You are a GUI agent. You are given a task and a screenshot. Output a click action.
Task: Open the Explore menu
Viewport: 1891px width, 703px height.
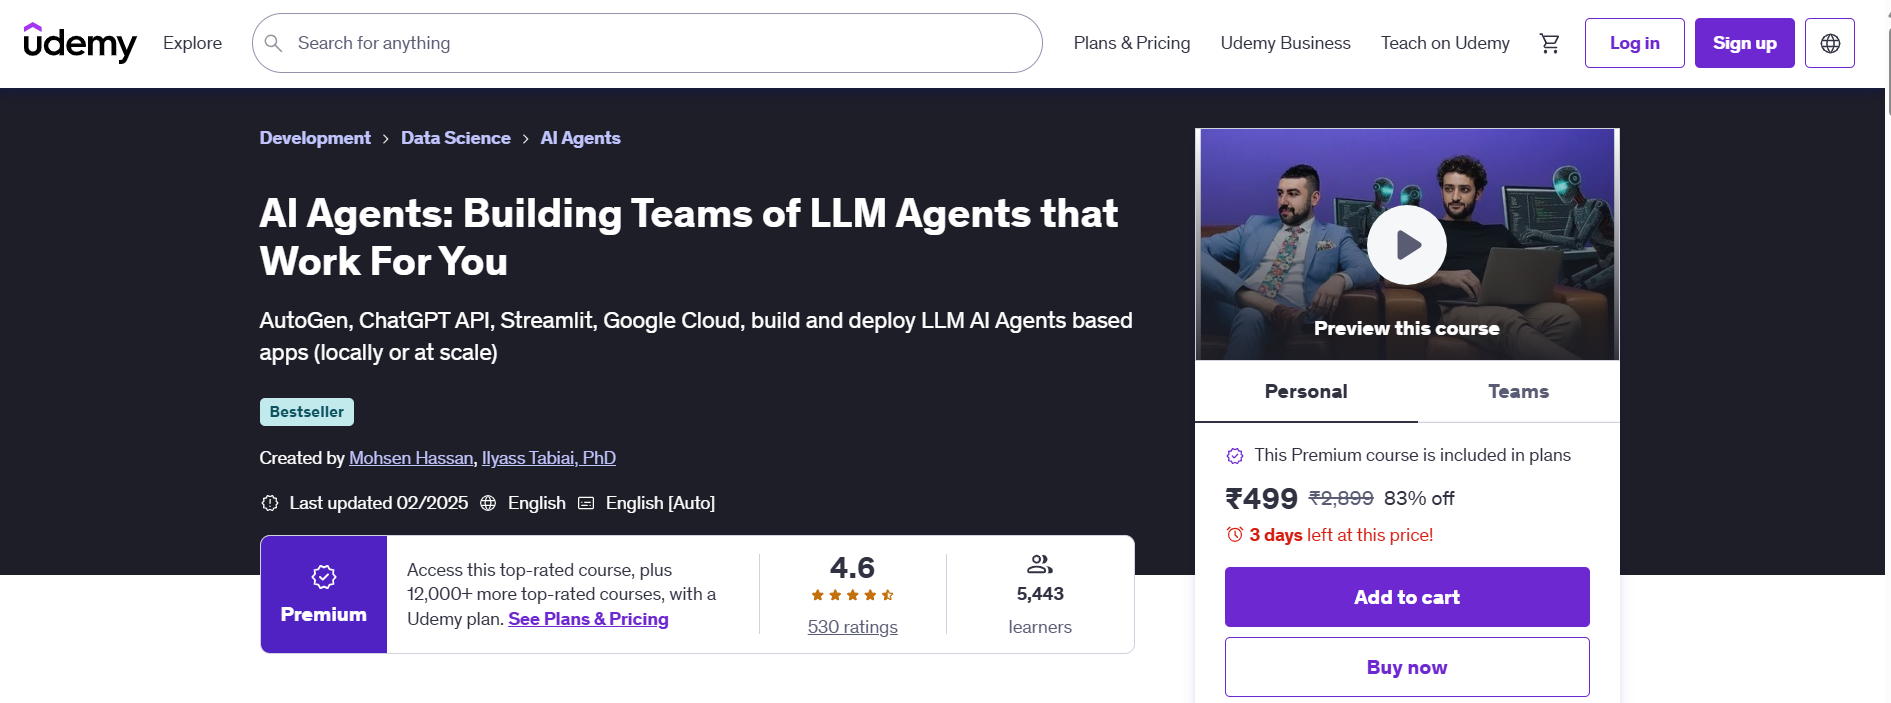tap(192, 43)
